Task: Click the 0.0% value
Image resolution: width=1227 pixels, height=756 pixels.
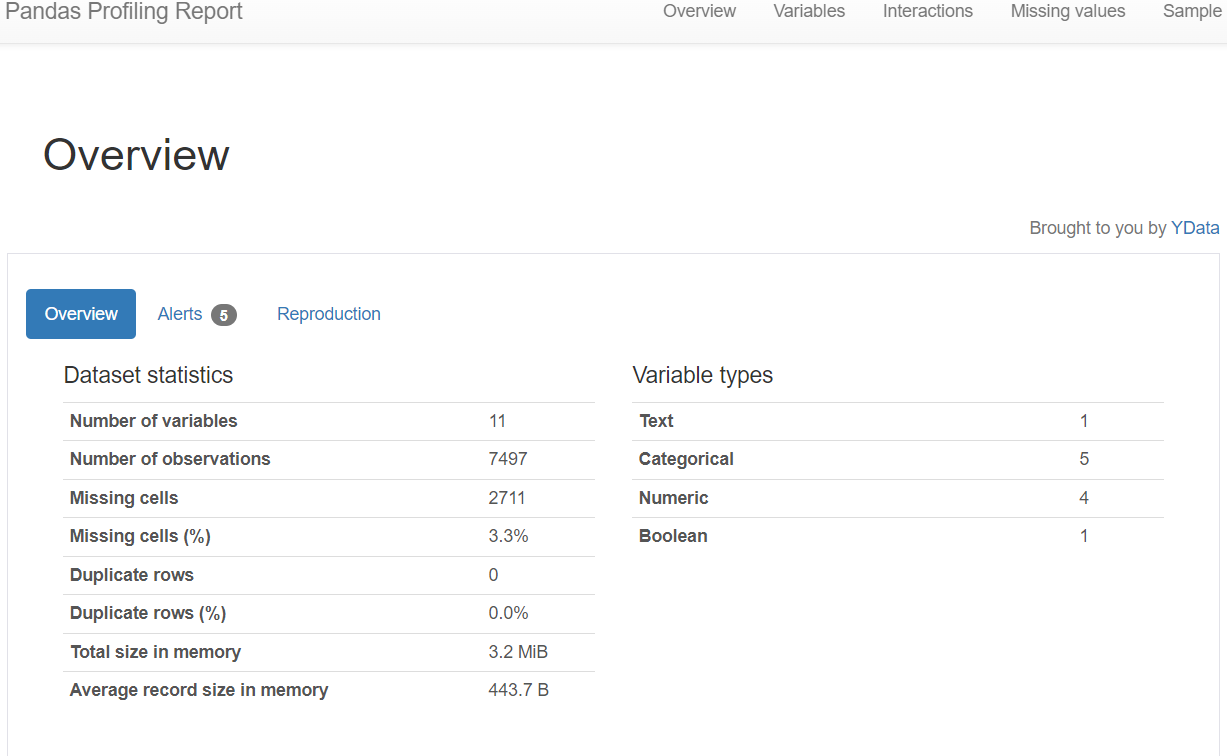Action: pyautogui.click(x=508, y=613)
